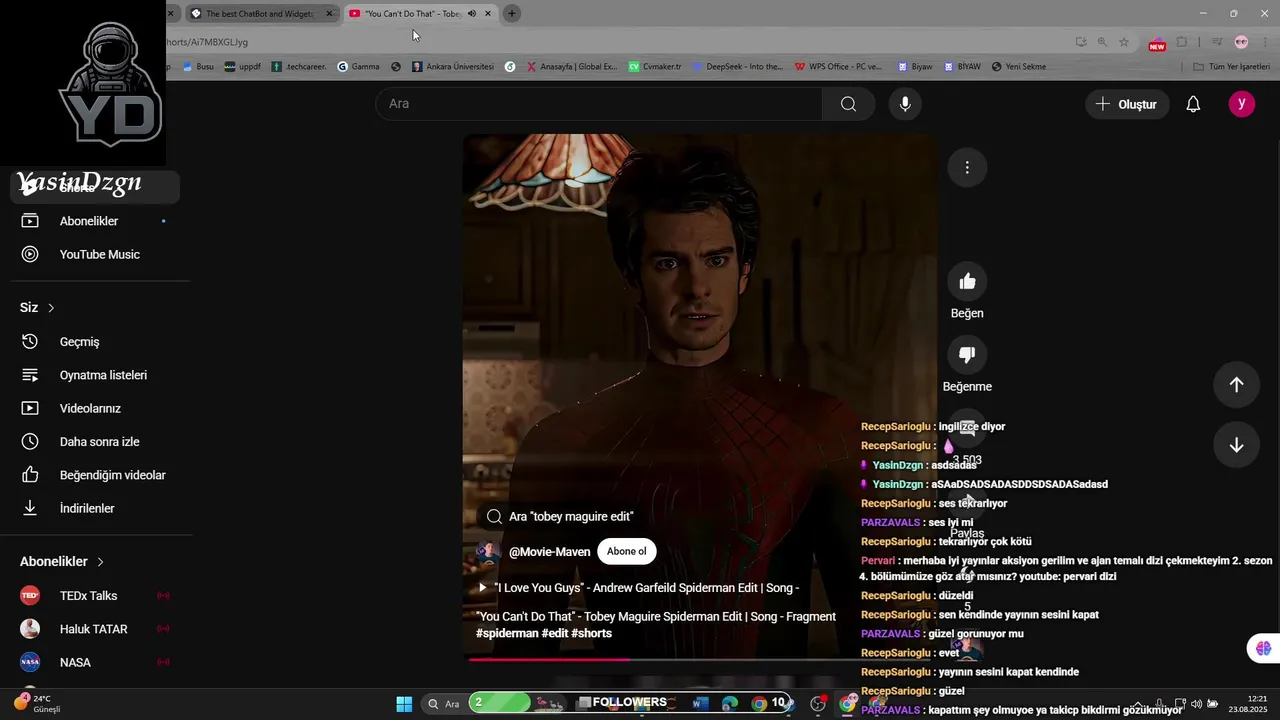1280x720 pixels.
Task: Open Abonelikler subscriptions feed item
Action: click(x=95, y=221)
